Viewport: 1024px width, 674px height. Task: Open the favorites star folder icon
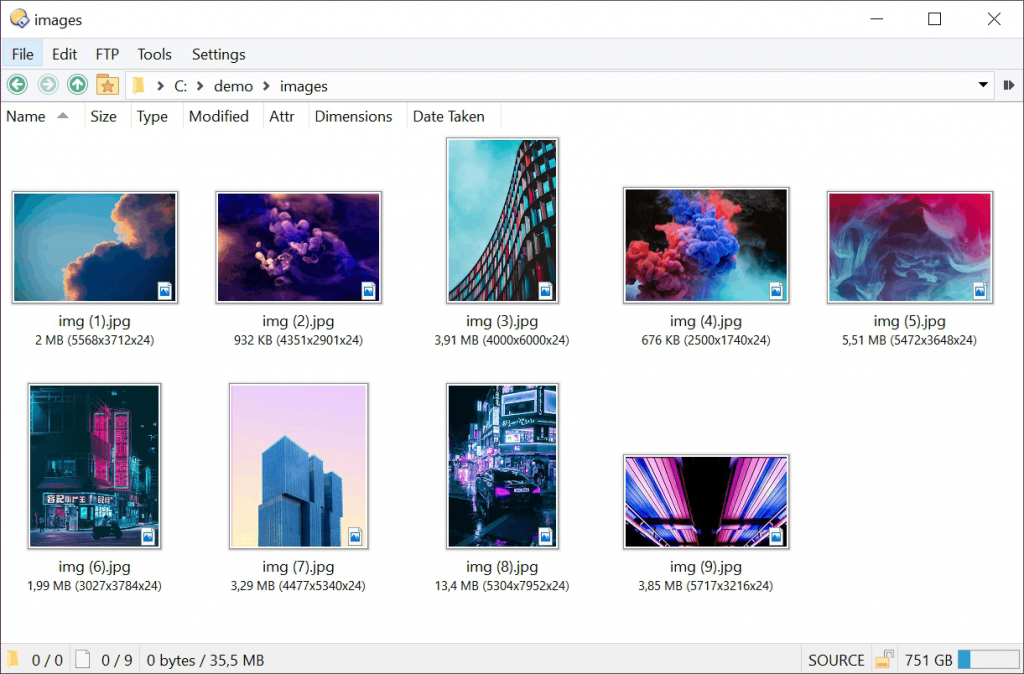108,85
